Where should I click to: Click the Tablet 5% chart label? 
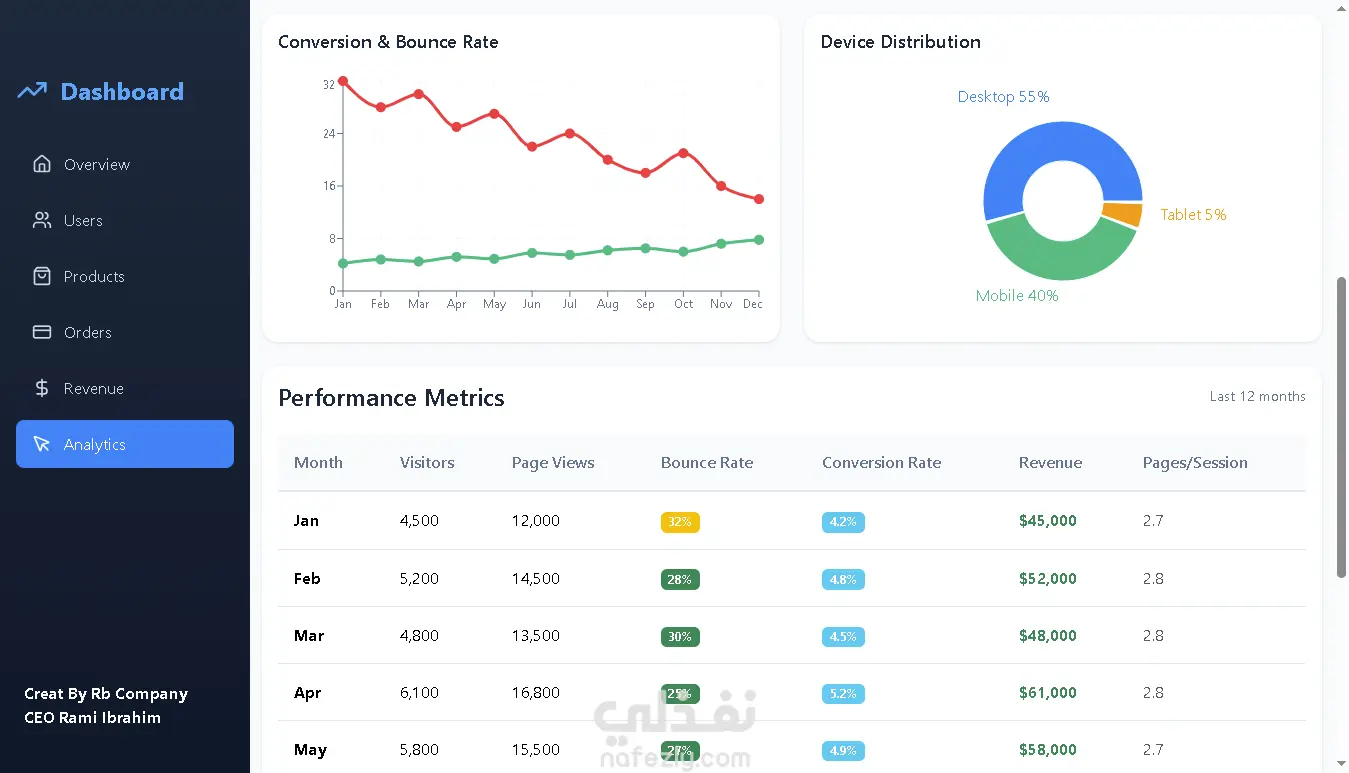(1193, 215)
